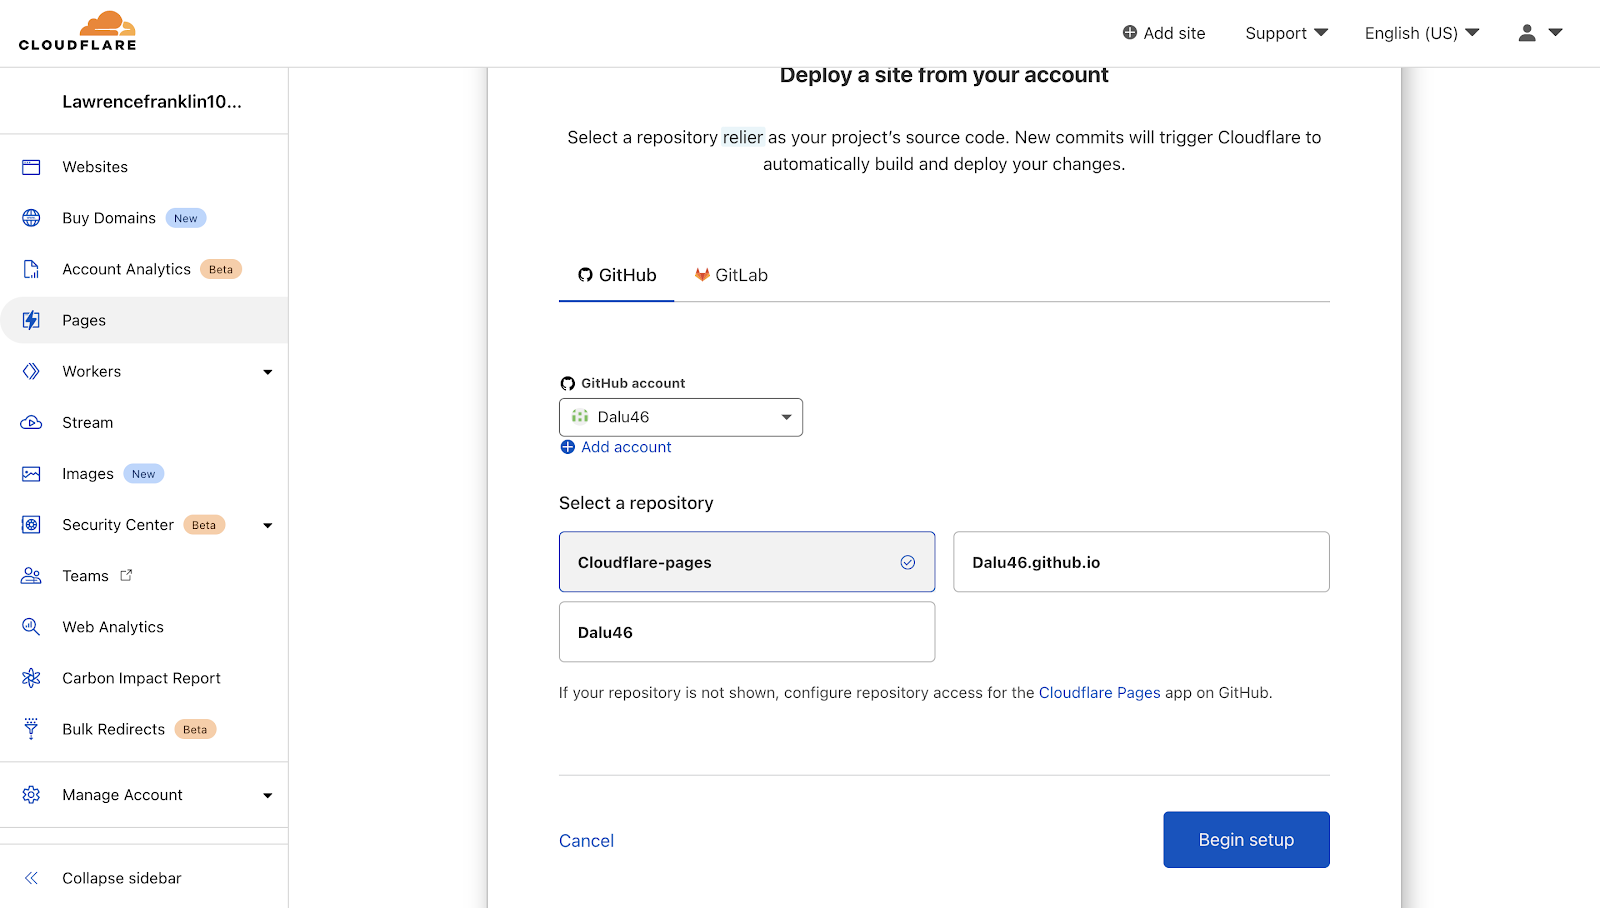The image size is (1600, 908).
Task: Select the Dalu46 repository
Action: tap(747, 632)
